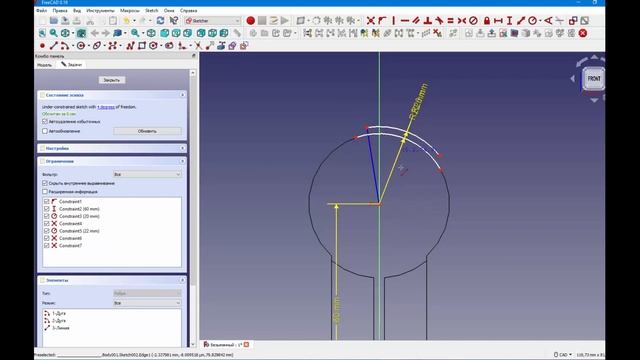Switch to the Tasks tab
Viewport: 640px width, 360px height.
(72, 64)
